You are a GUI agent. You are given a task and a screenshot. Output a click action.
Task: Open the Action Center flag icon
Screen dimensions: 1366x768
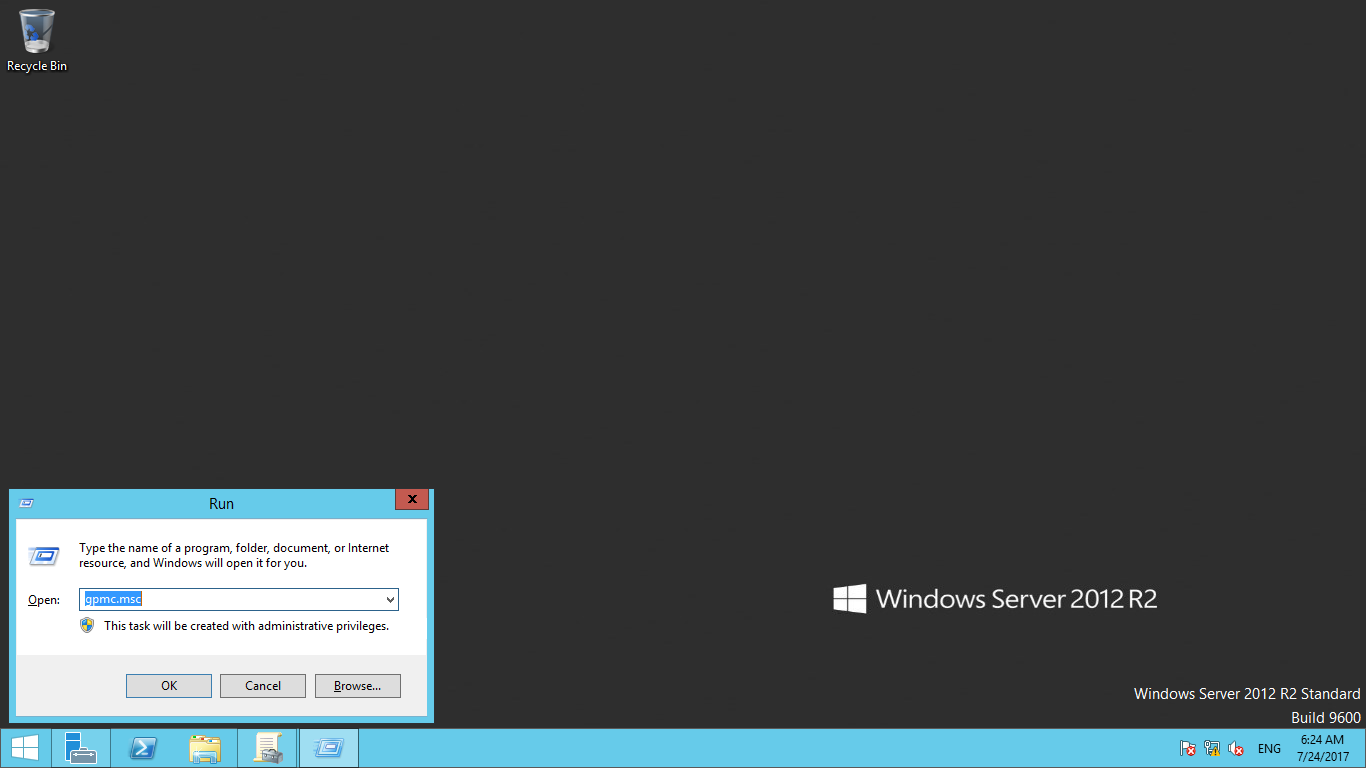[x=1187, y=747]
